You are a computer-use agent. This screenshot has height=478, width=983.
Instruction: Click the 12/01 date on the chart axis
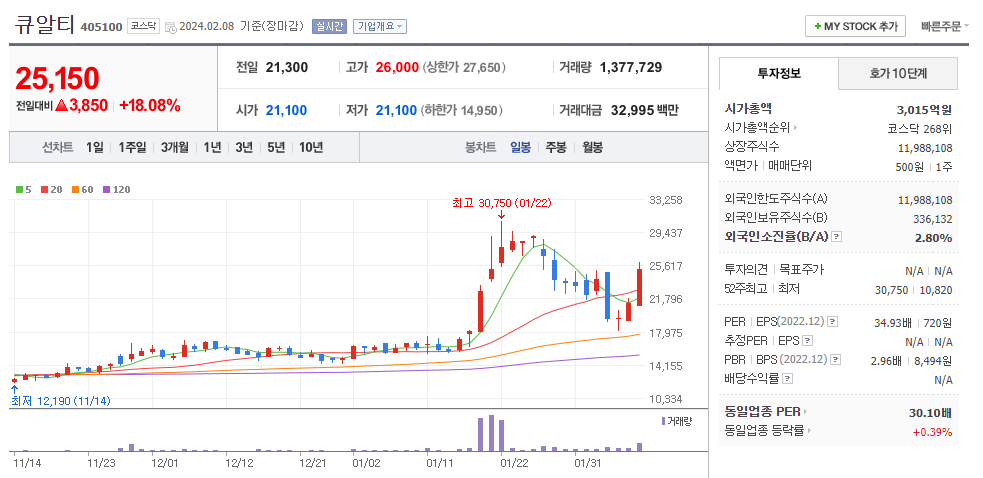click(165, 464)
